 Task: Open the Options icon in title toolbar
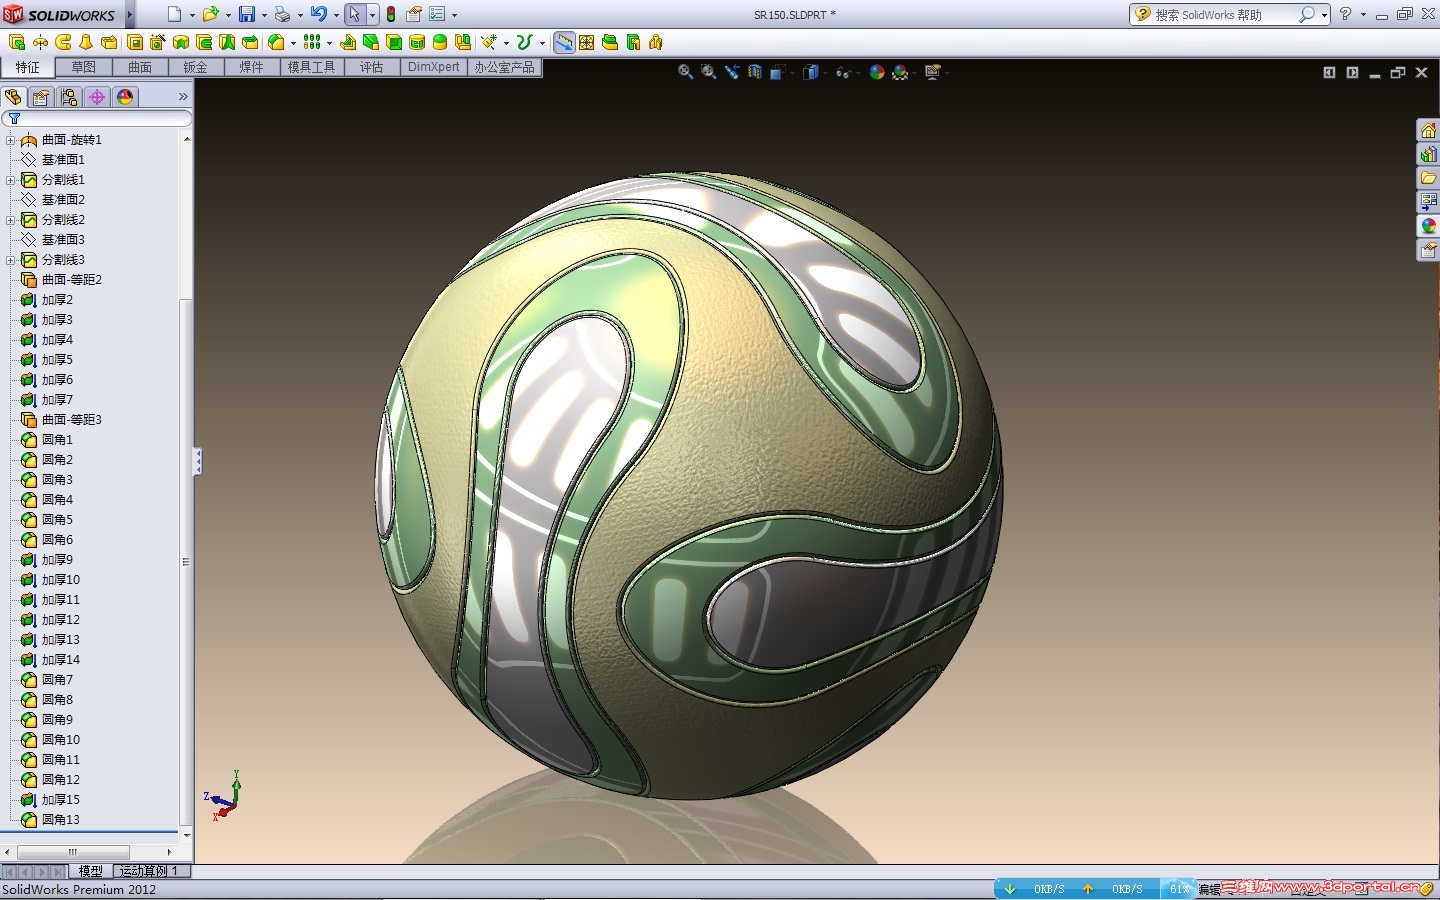click(x=437, y=14)
